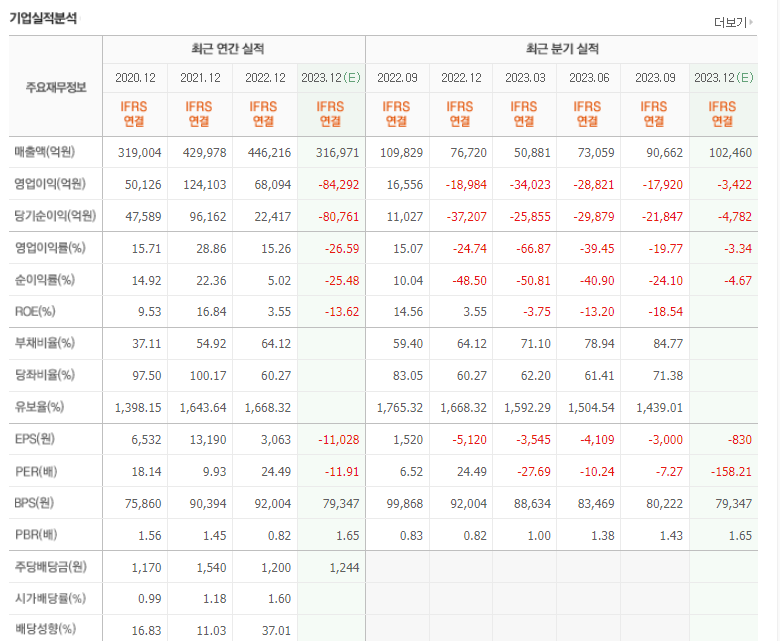
Task: Click quarterly column header 2023.09
Action: tap(655, 78)
